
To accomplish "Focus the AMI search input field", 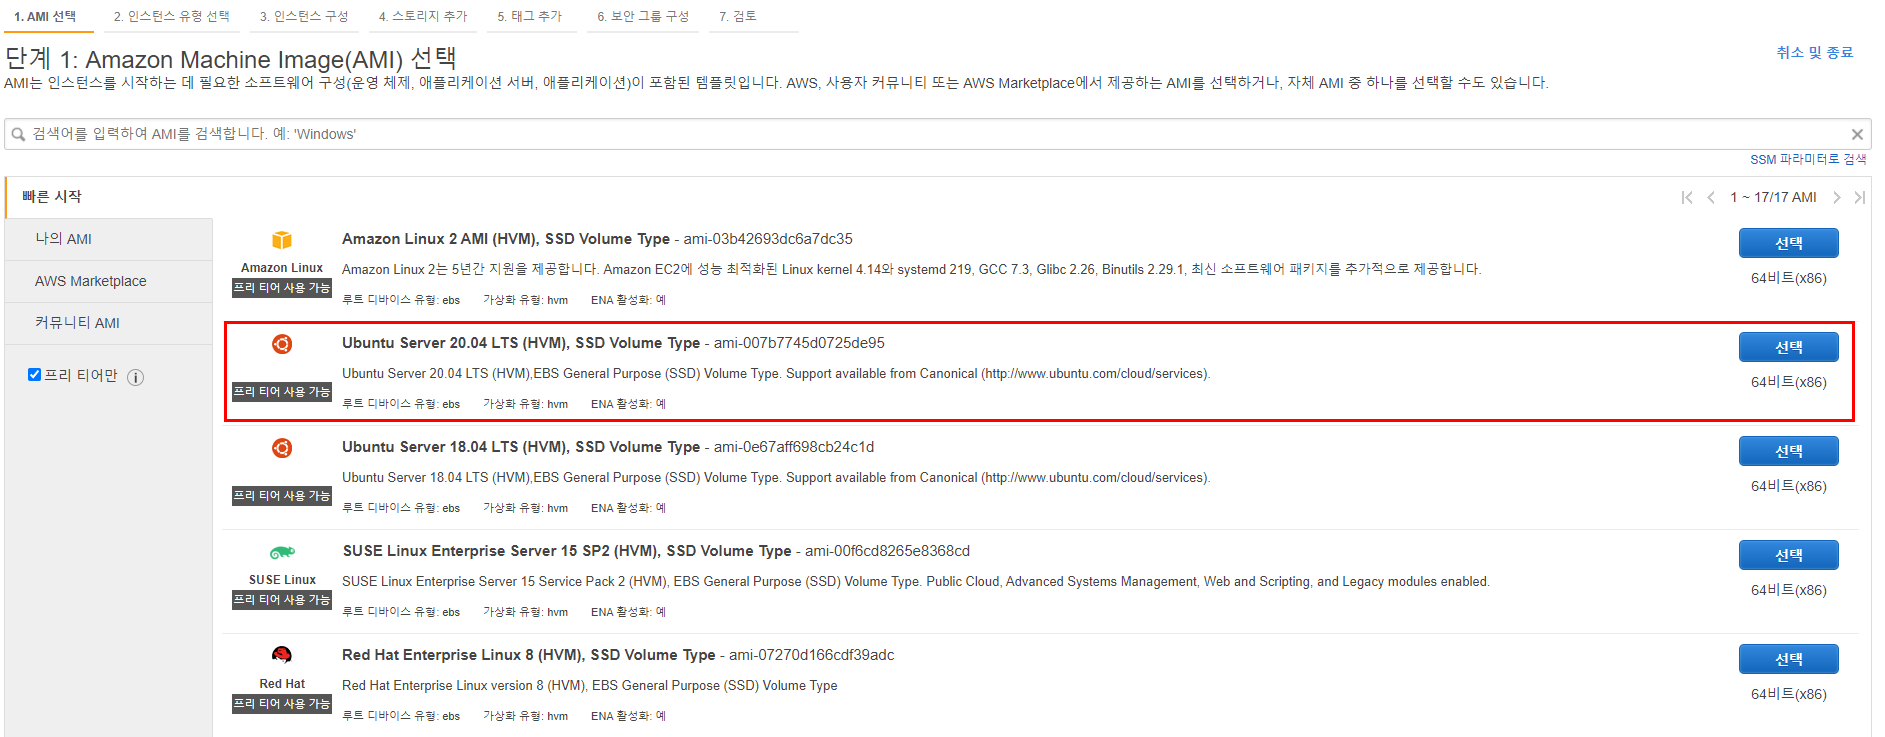I will (937, 134).
